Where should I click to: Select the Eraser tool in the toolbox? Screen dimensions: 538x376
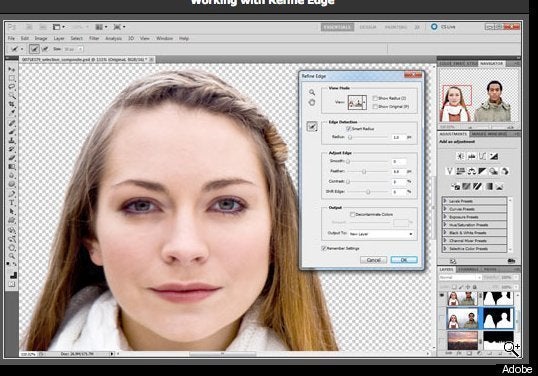coord(12,158)
